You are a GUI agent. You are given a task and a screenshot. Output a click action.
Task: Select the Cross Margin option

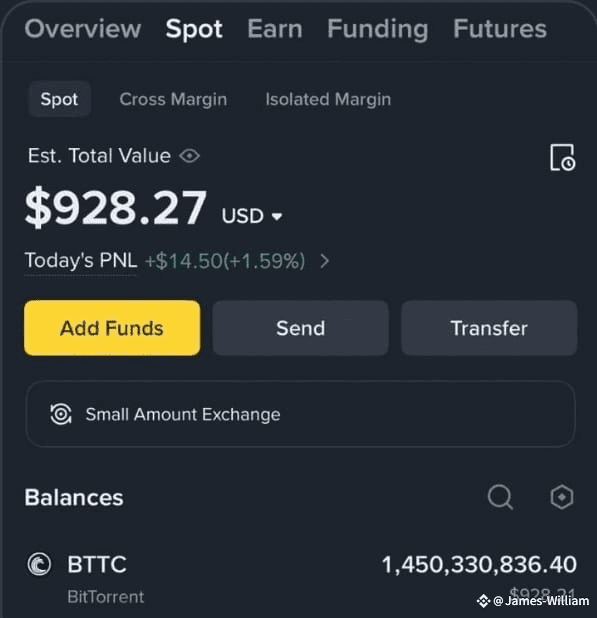tap(173, 99)
